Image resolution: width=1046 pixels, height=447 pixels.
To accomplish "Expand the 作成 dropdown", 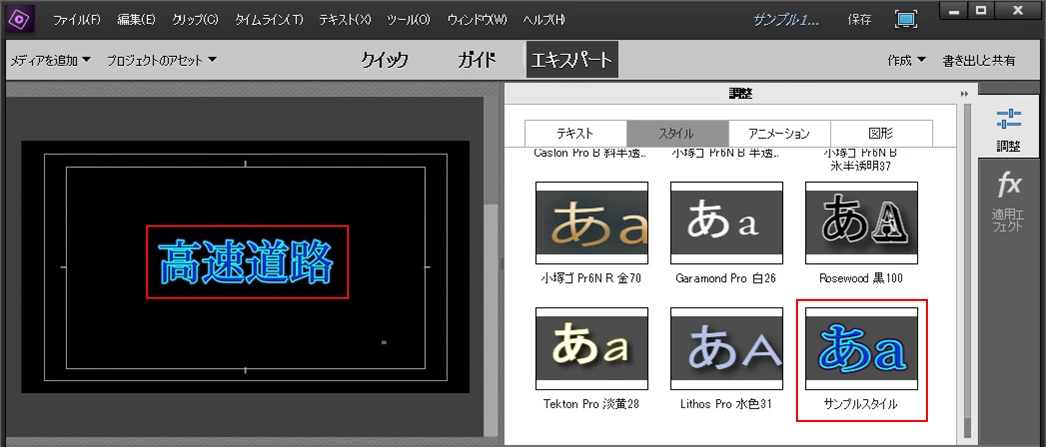I will coord(907,60).
